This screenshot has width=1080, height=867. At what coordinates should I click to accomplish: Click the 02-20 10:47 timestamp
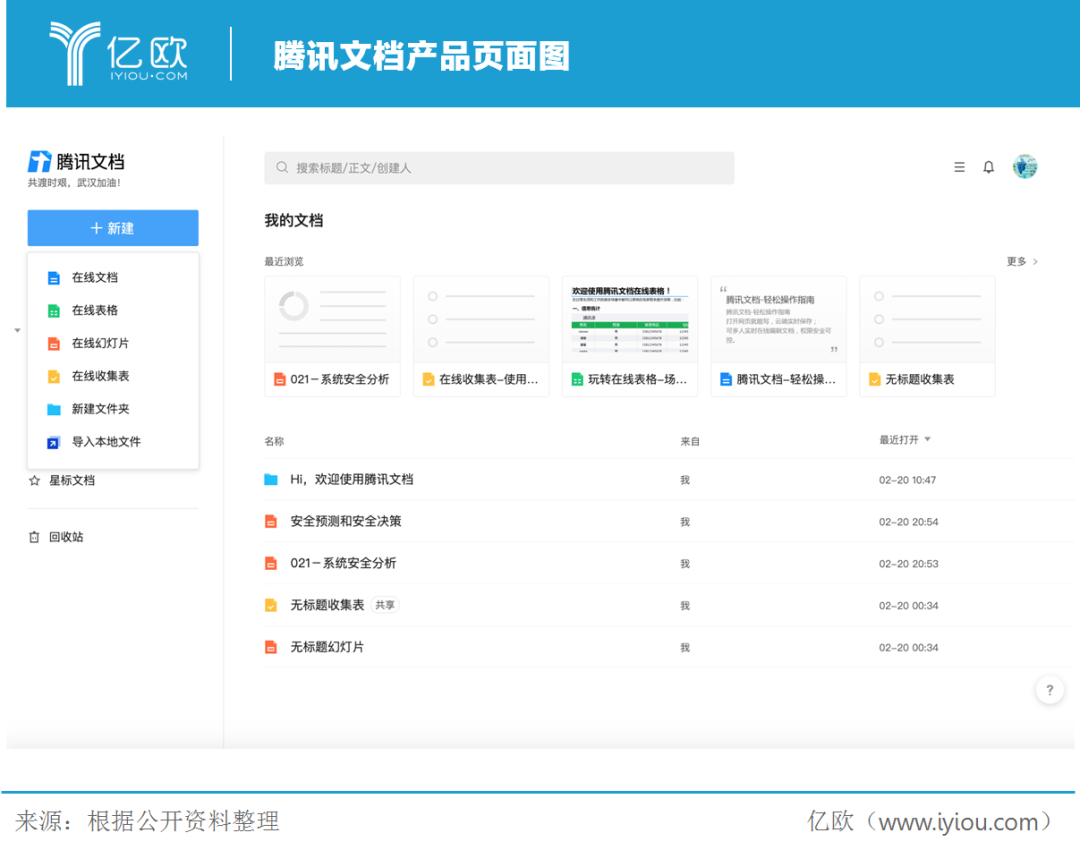pos(907,480)
